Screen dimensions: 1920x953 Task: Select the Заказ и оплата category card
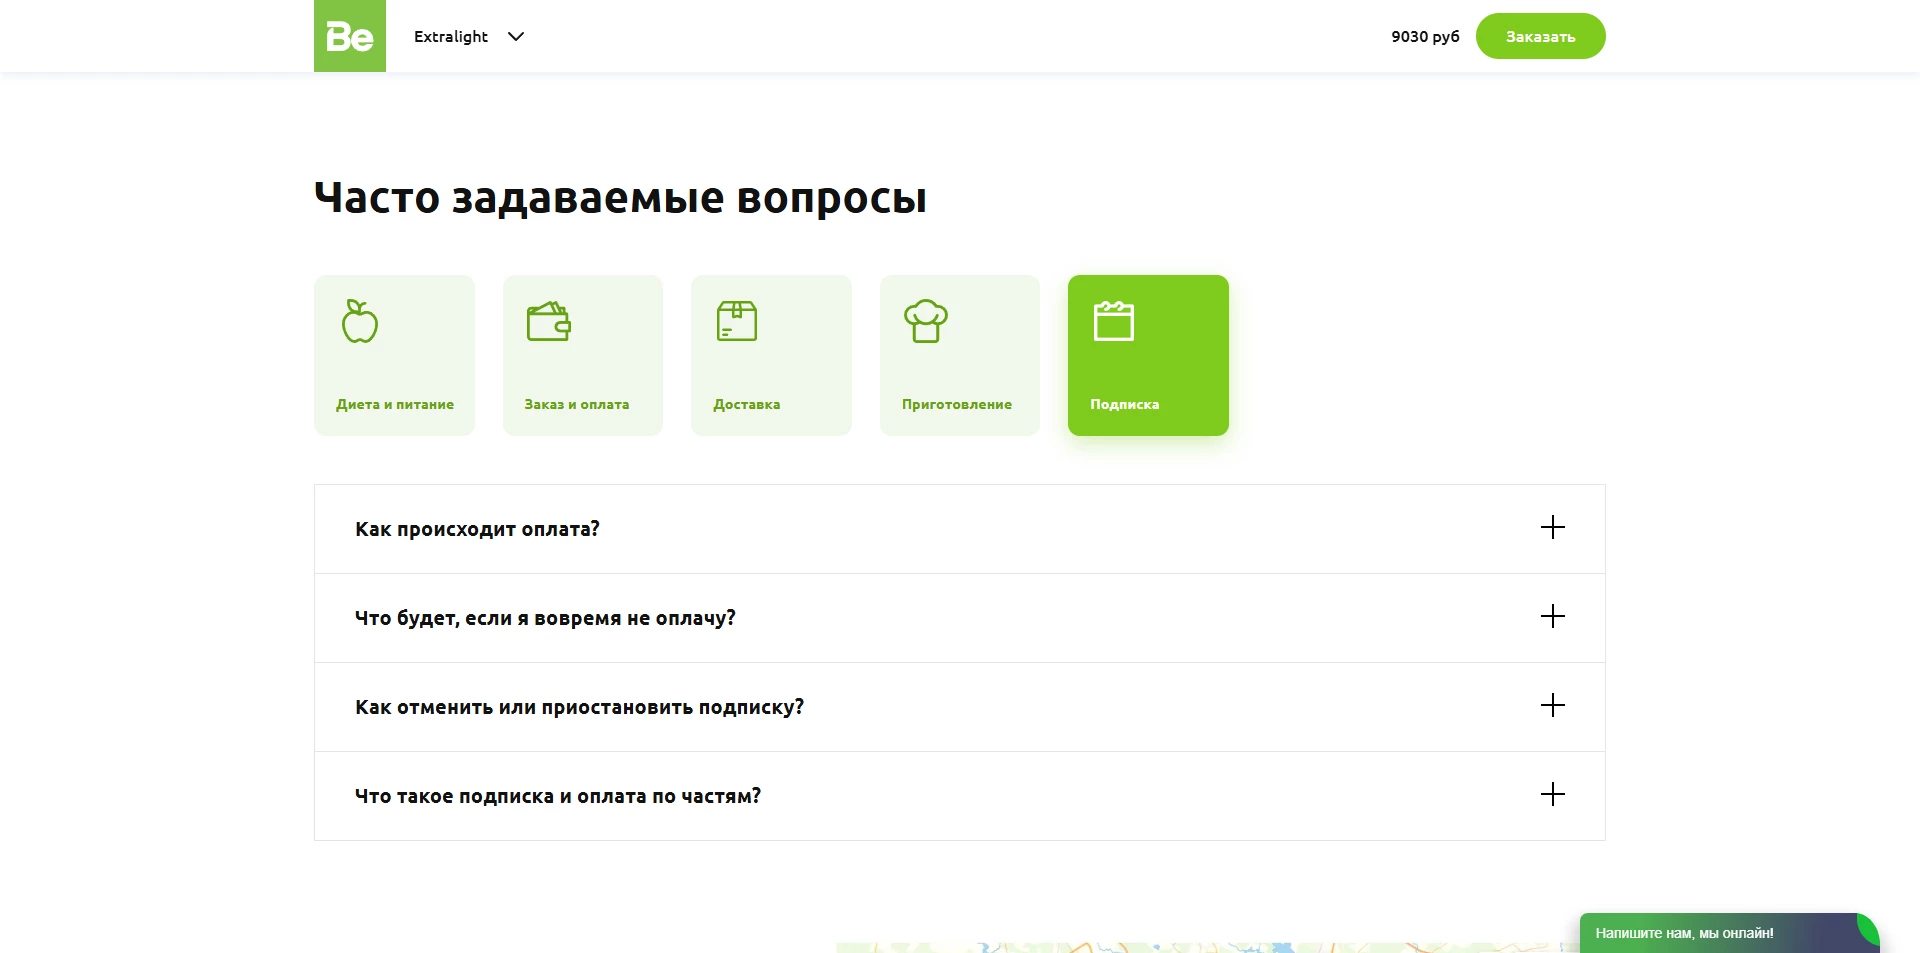point(583,355)
